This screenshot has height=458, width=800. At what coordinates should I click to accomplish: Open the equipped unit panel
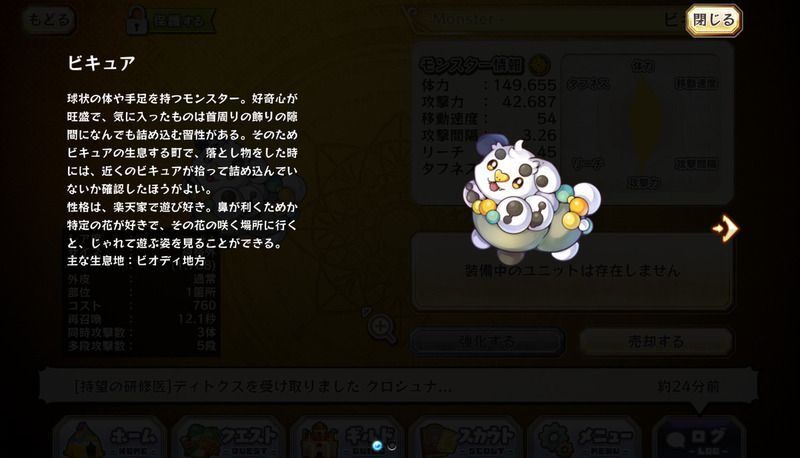572,271
